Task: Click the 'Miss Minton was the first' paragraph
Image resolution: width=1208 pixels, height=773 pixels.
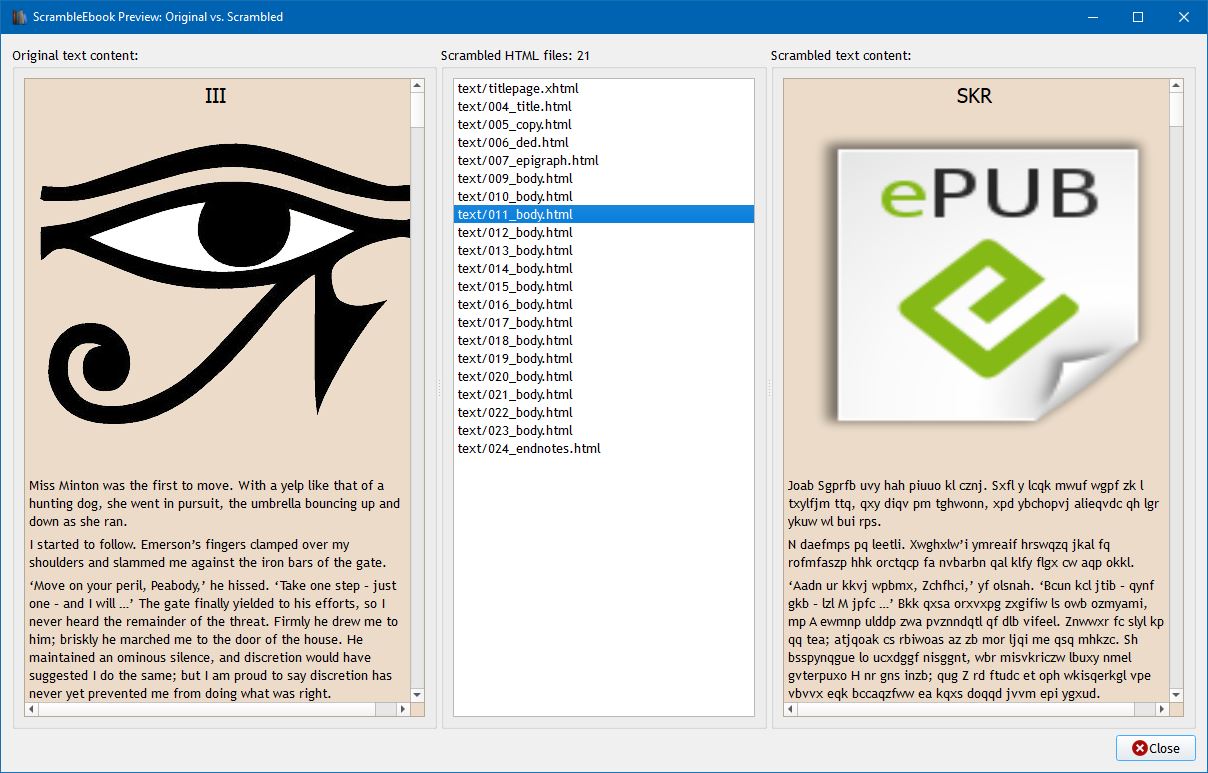Action: [x=215, y=504]
